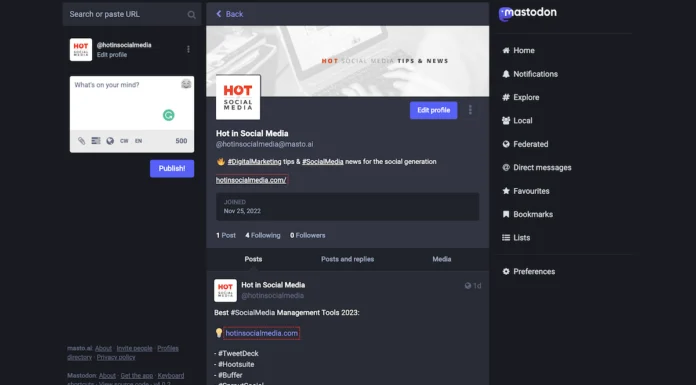Screen dimensions: 696x385
Task: Open hotinsocialmedia.com/ profile link
Action: tap(251, 180)
